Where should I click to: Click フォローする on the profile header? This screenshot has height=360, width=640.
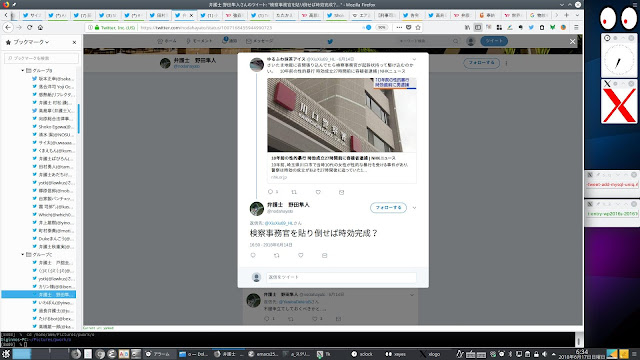point(481,63)
